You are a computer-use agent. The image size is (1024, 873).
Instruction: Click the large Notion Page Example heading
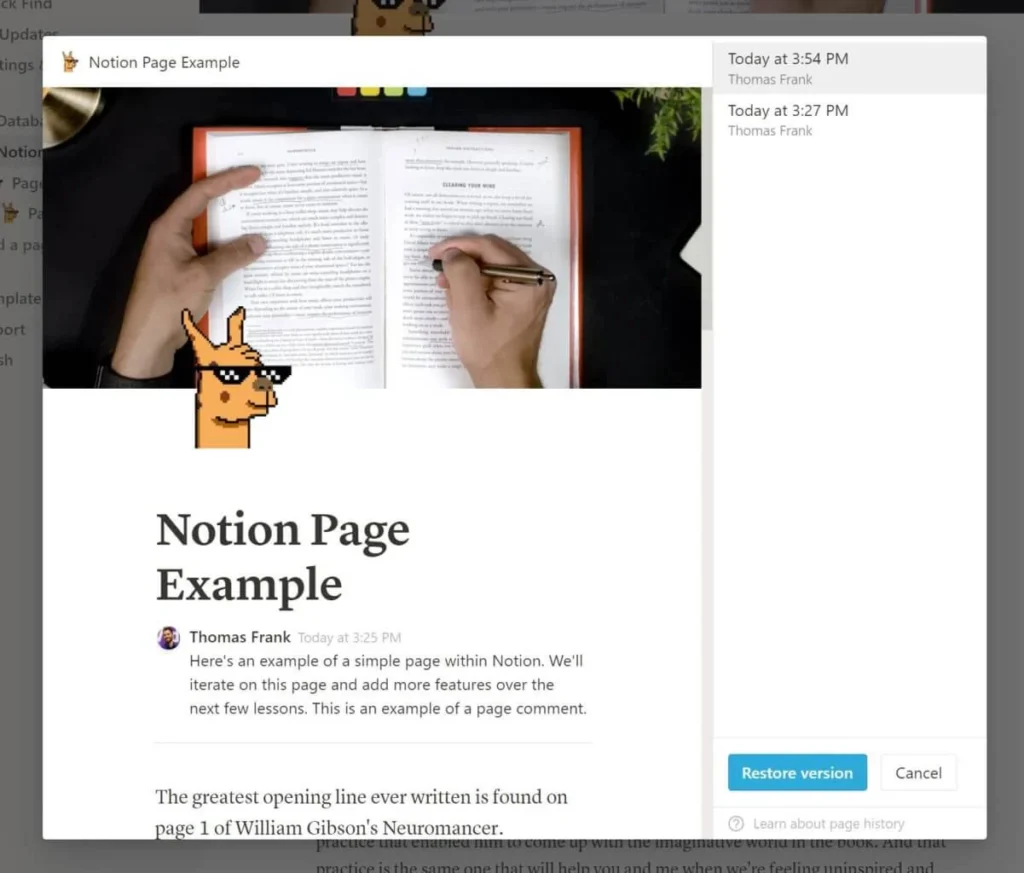[x=282, y=556]
